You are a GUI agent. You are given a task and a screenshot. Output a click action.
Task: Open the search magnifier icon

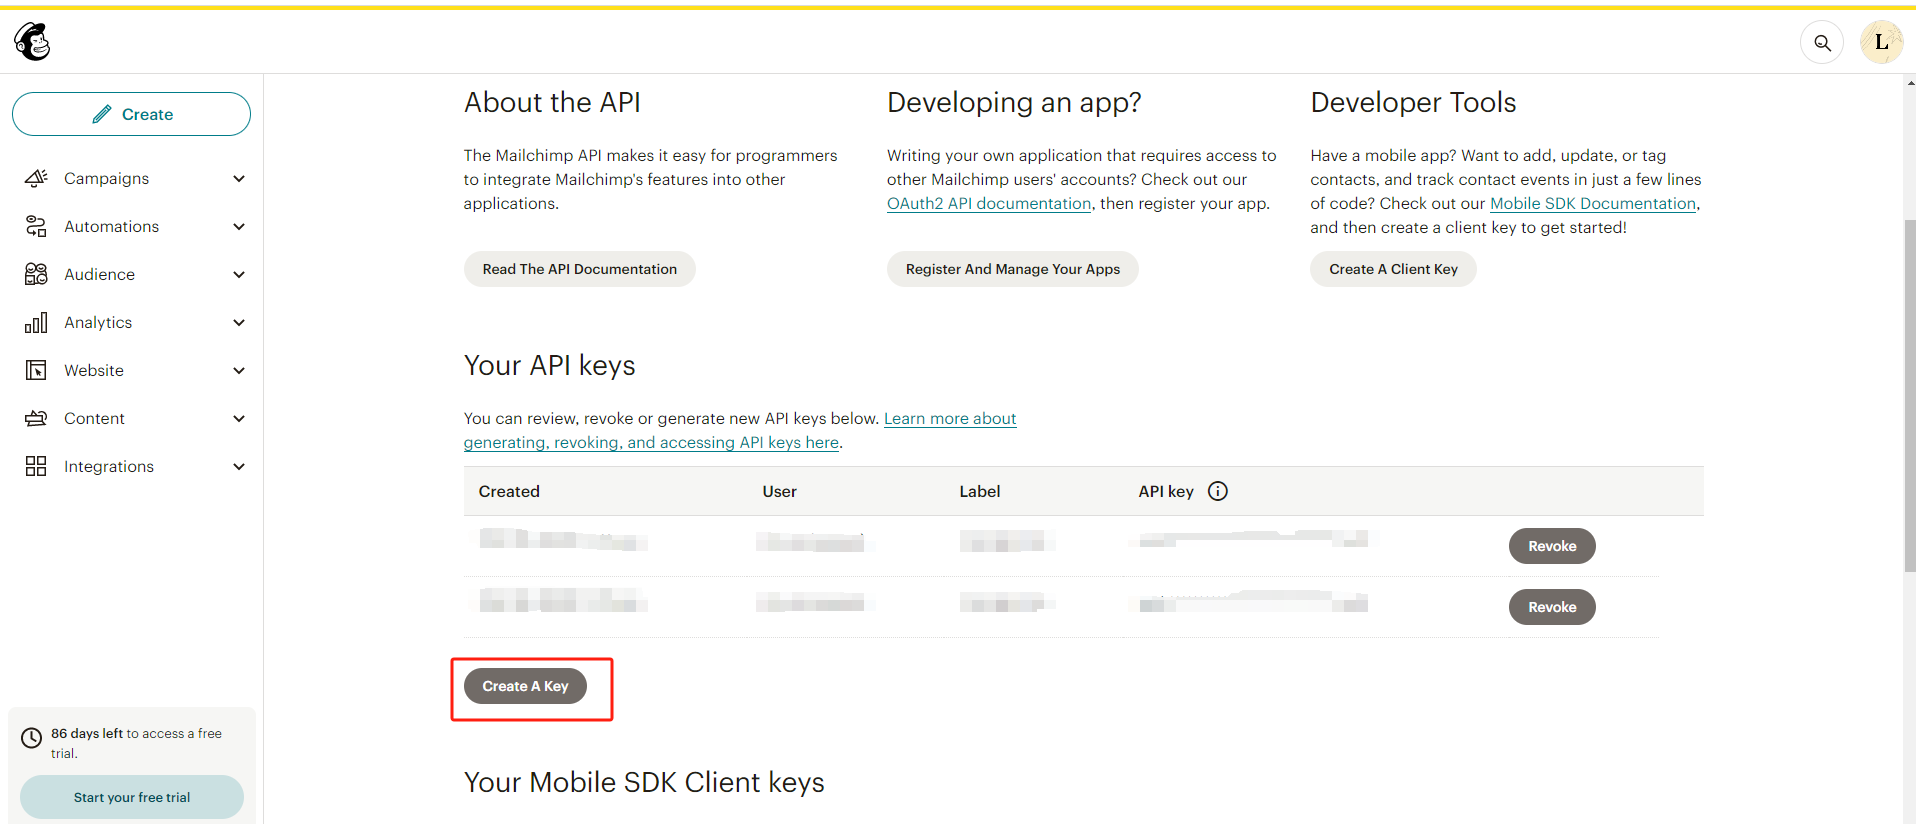1822,43
